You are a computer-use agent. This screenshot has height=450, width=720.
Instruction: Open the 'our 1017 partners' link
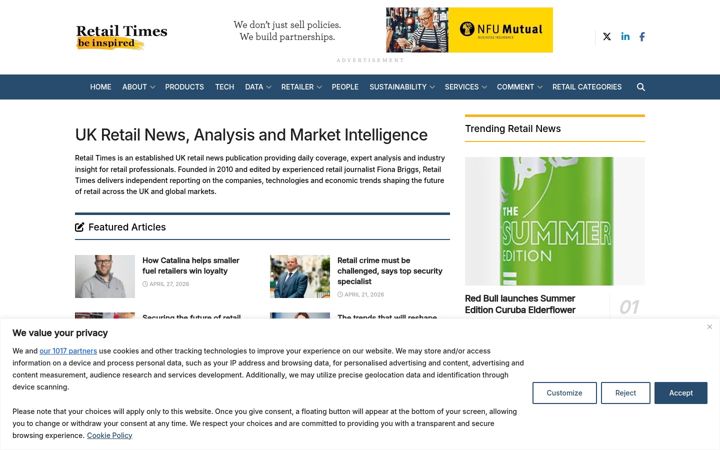click(x=68, y=351)
